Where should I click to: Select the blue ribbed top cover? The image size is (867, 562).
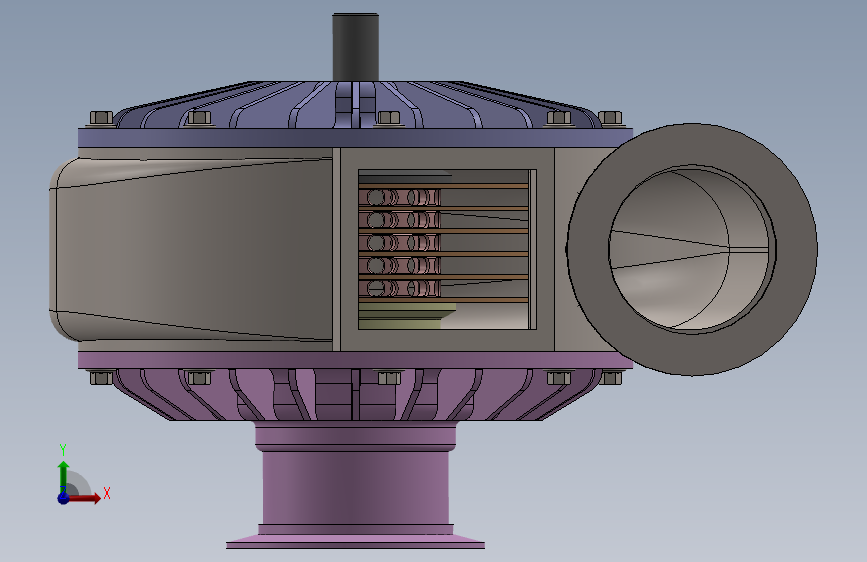click(x=355, y=113)
